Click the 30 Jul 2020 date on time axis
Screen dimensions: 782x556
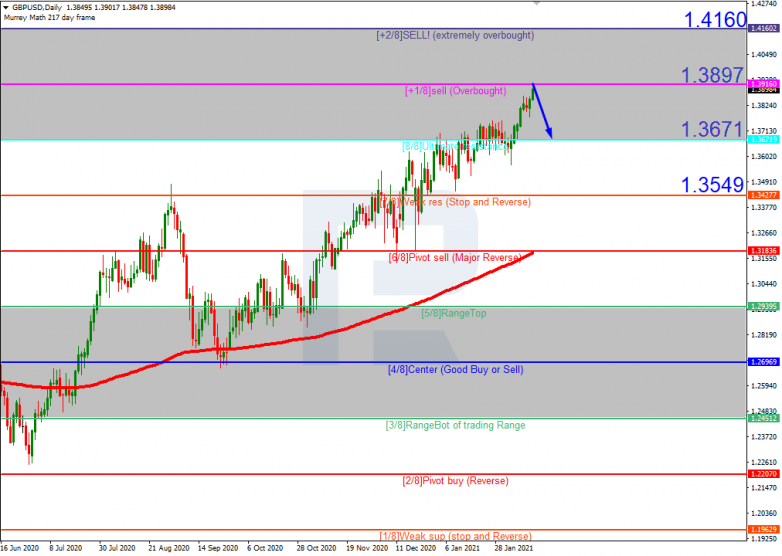tap(117, 548)
